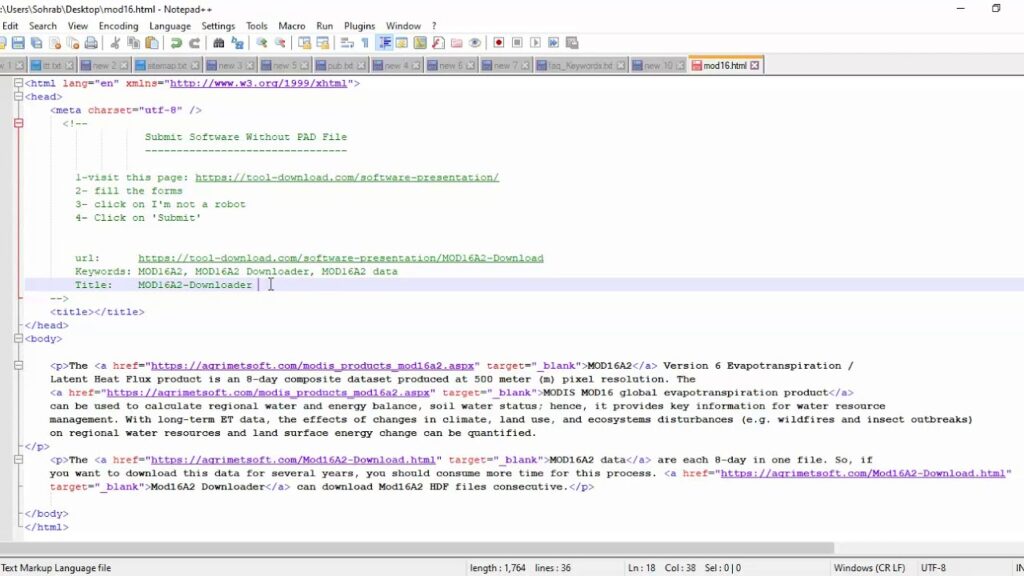Click the horizontal scrollbar thumb
The image size is (1024, 576).
tap(417, 548)
